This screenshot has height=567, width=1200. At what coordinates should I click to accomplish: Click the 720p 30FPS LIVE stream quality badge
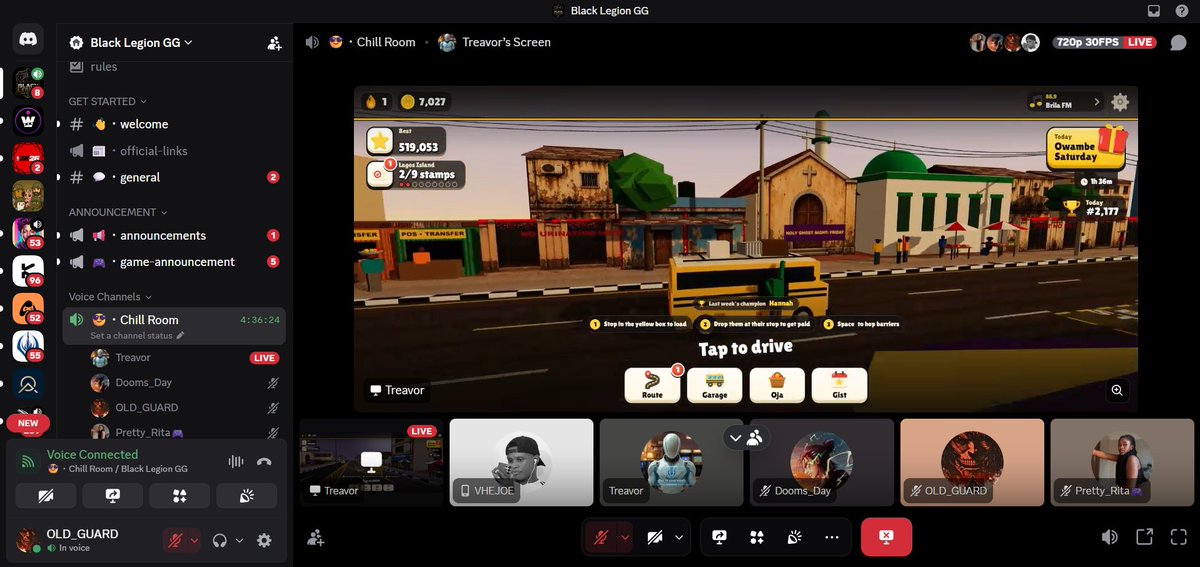(1104, 43)
